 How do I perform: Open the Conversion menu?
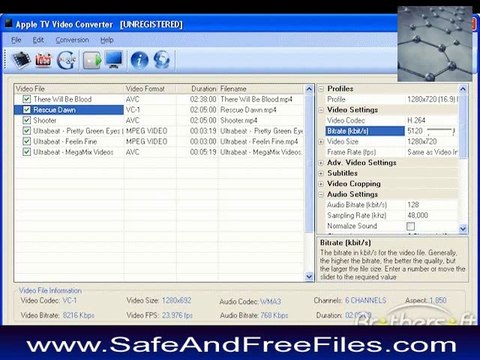72,40
